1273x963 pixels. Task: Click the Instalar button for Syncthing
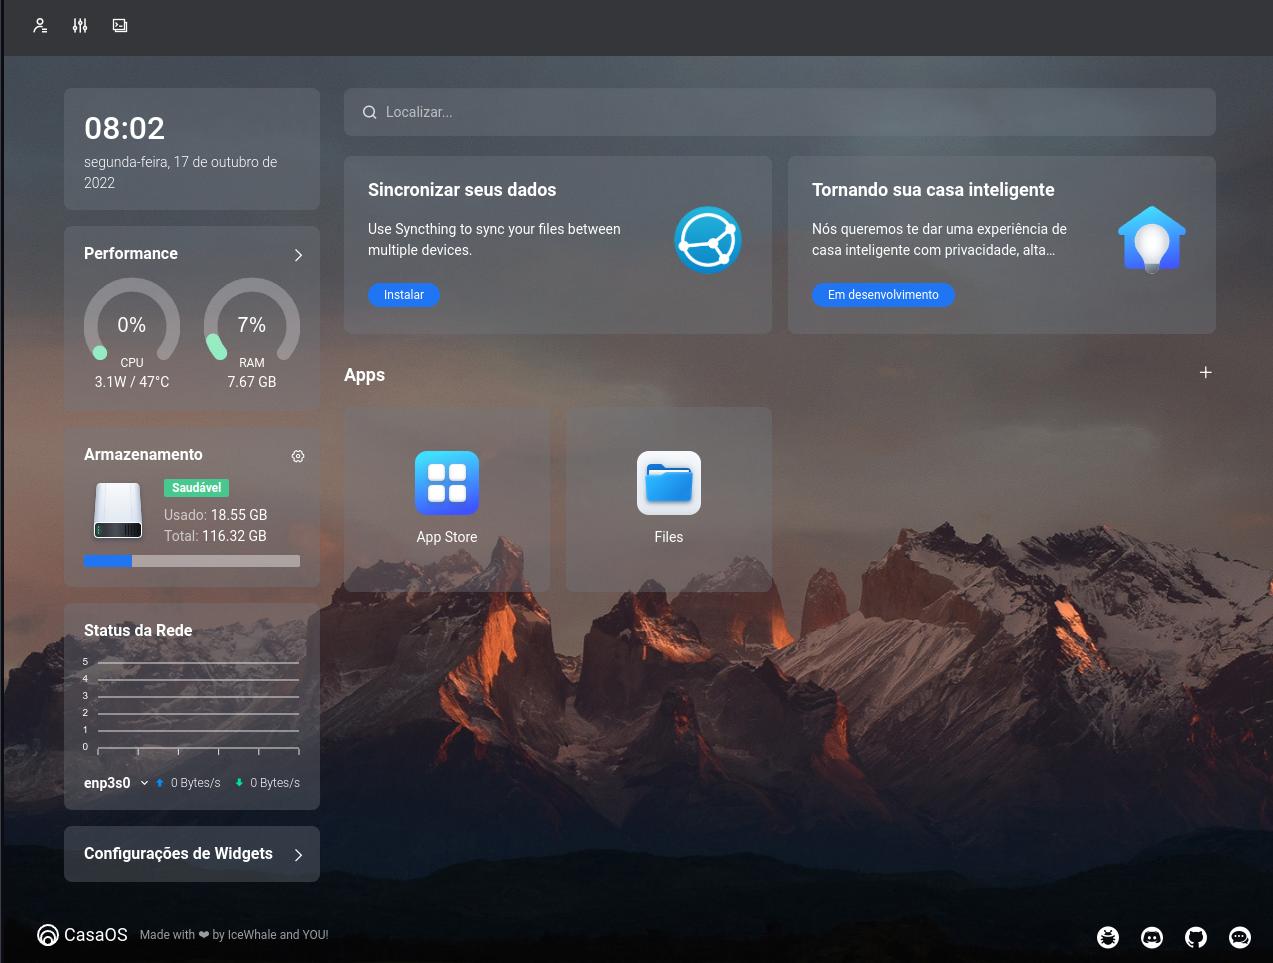[x=404, y=295]
